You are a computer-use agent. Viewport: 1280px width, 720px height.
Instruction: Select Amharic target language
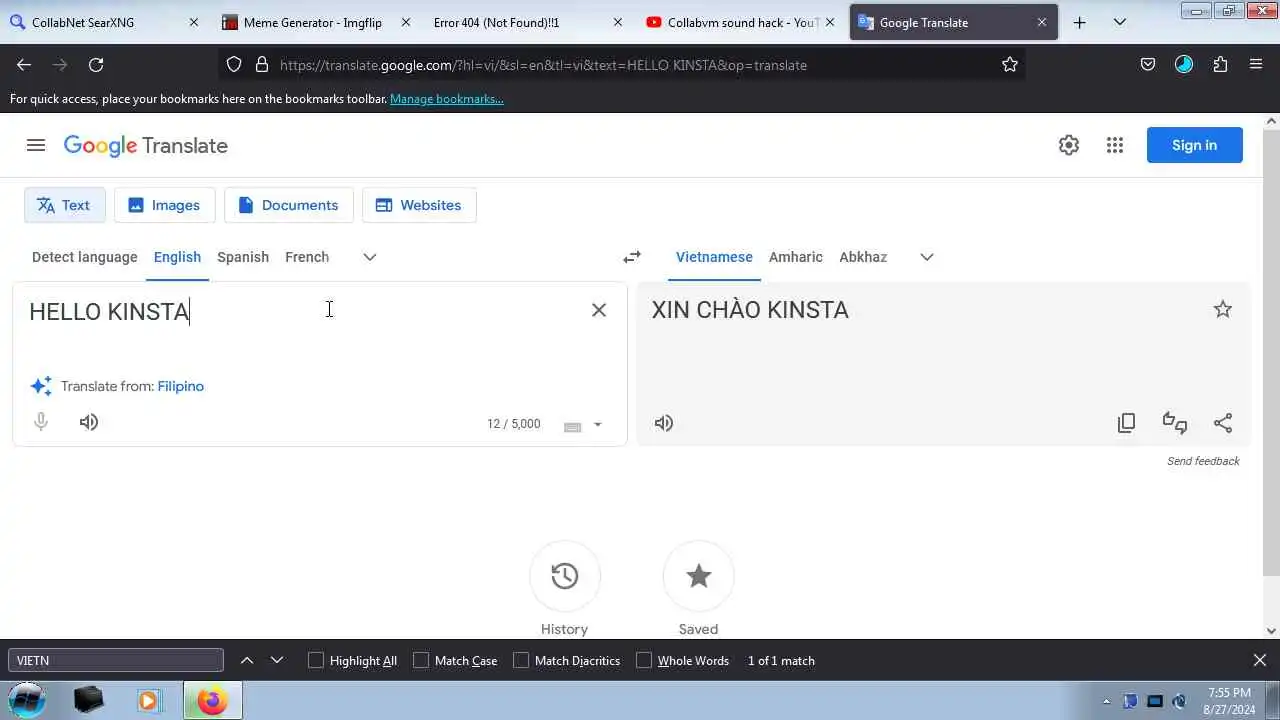click(x=796, y=257)
